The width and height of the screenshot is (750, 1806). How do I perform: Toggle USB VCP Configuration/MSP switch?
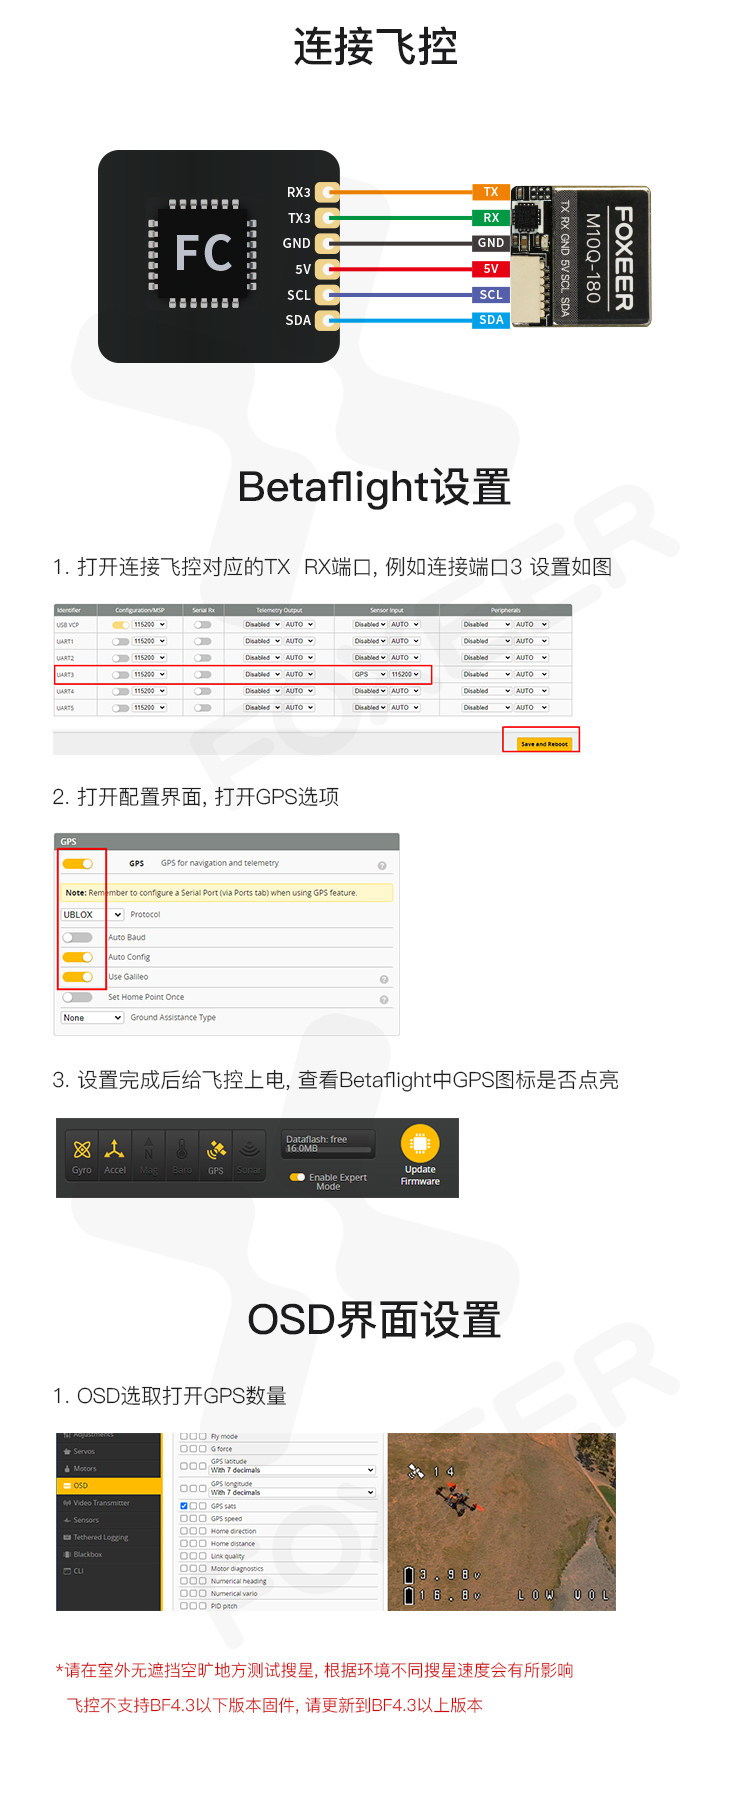pyautogui.click(x=121, y=625)
